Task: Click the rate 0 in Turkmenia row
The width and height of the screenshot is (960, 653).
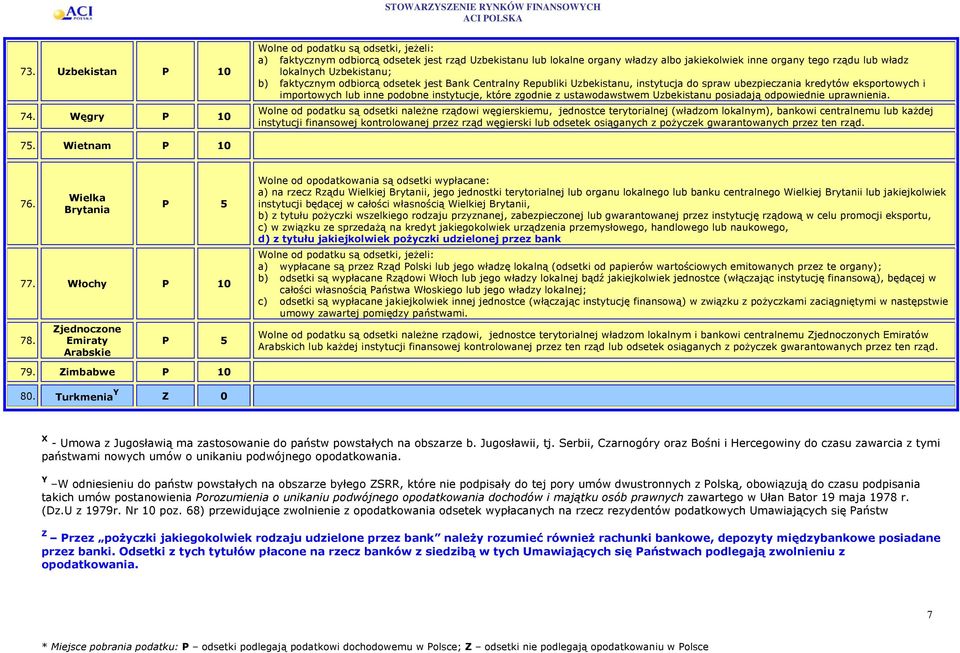Action: click(x=223, y=396)
